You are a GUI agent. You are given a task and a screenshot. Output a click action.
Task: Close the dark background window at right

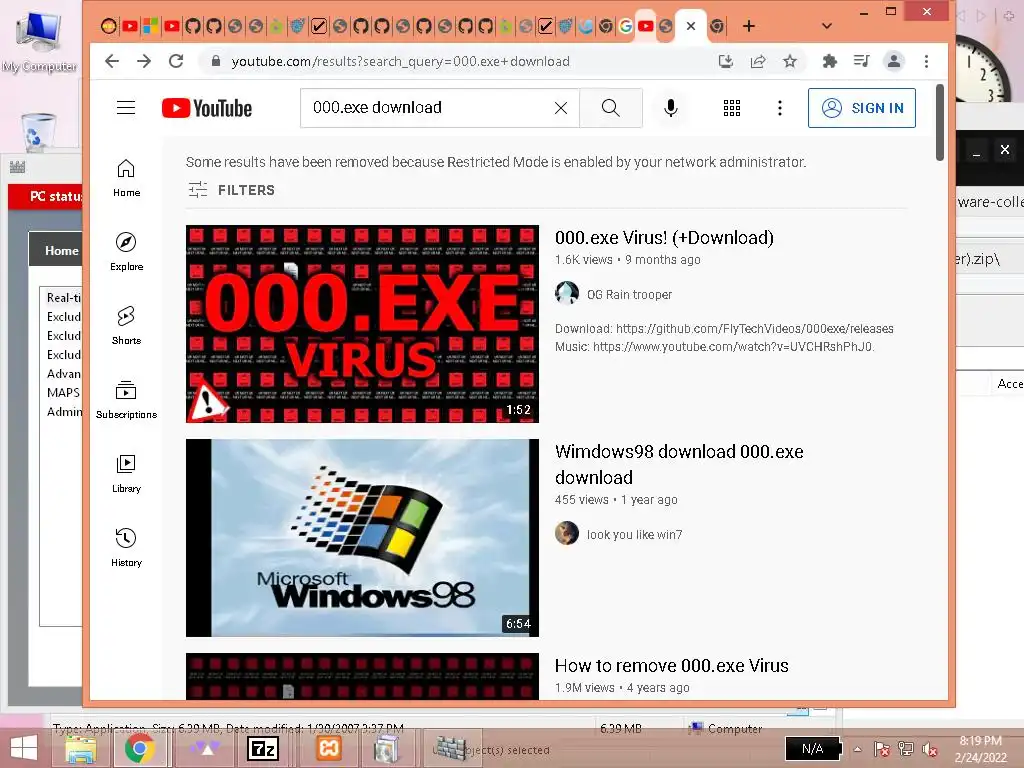(1004, 150)
